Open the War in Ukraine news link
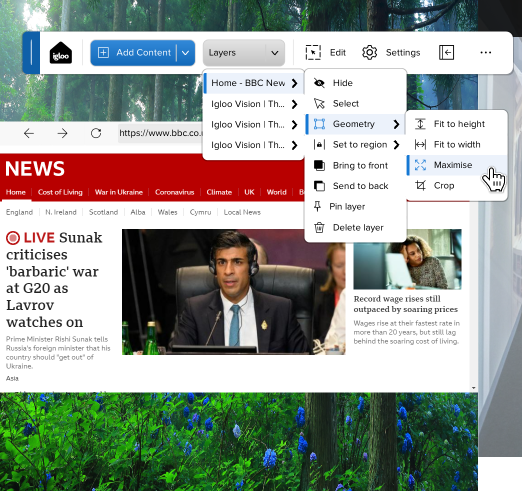Viewport: 522px width, 491px height. [119, 192]
